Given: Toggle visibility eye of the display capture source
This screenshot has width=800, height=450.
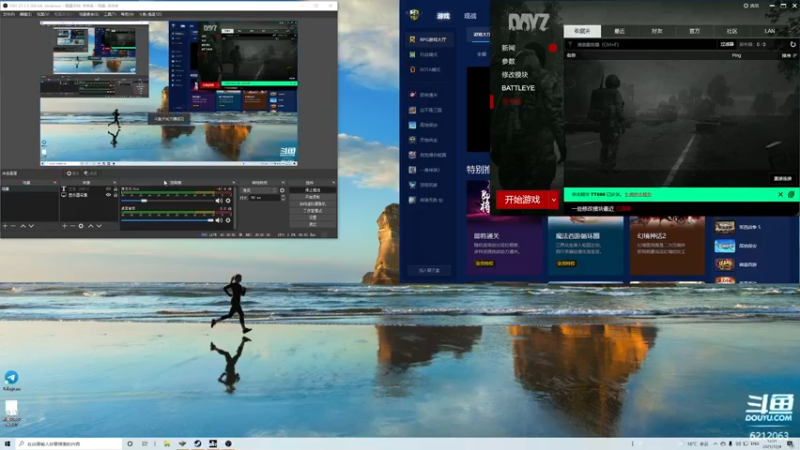Looking at the screenshot, I should tap(108, 195).
